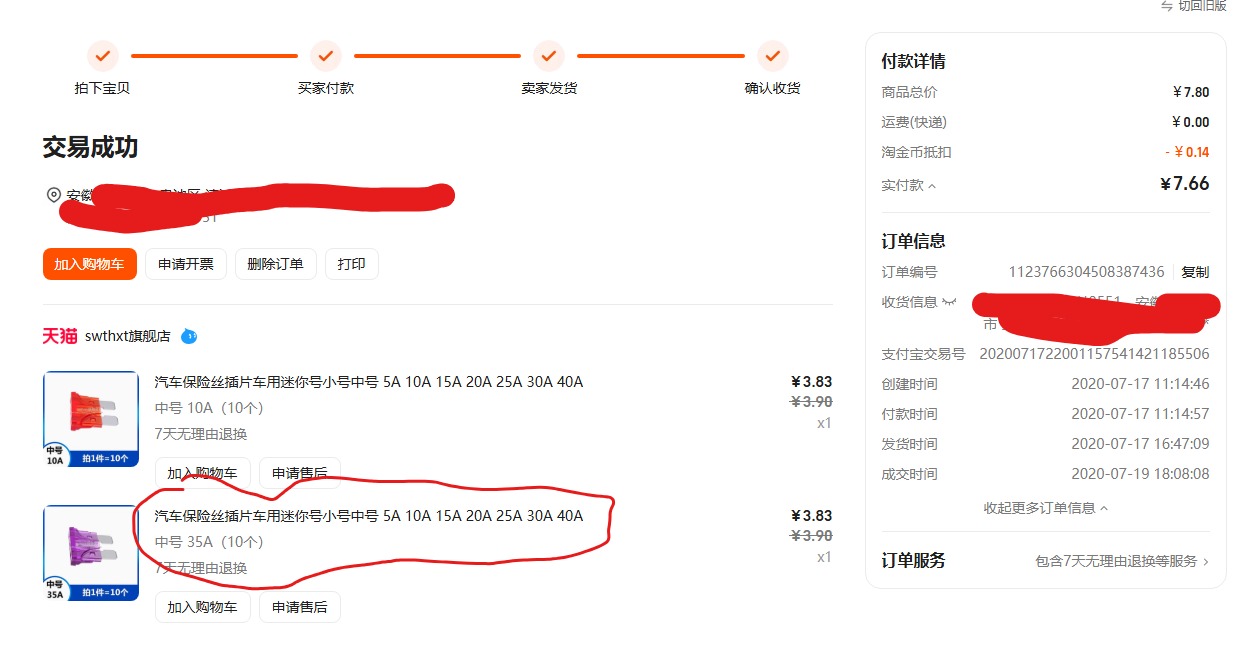Screen dimensions: 1244x646
Task: Click the 卖家发货 checkmark icon
Action: tap(548, 56)
